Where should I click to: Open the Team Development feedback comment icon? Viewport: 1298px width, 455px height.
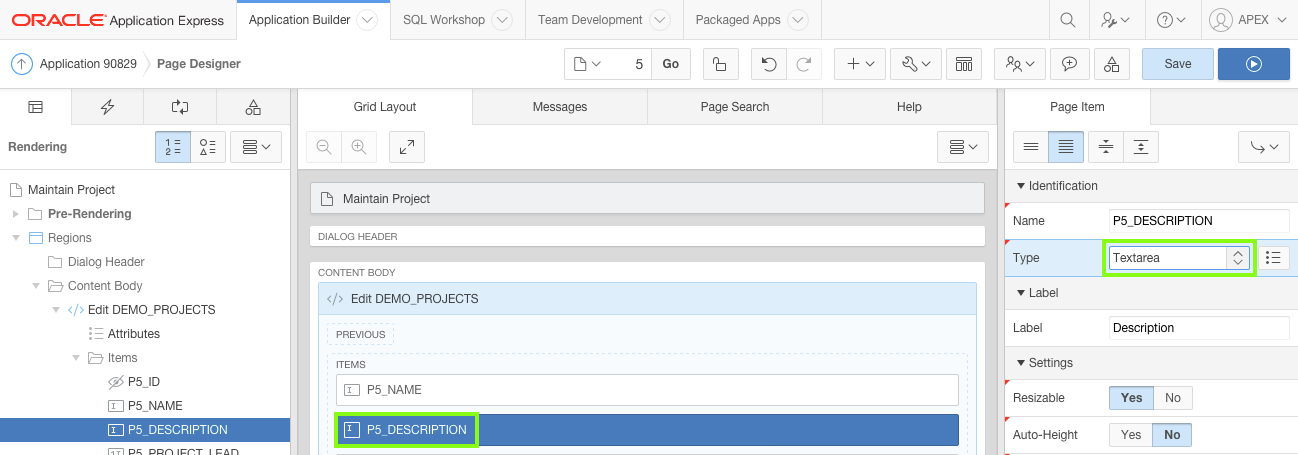point(1069,64)
